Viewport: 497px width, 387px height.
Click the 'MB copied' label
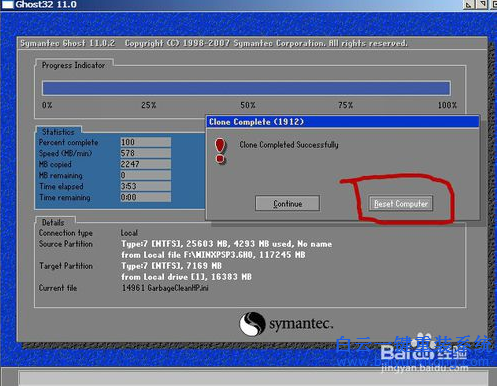point(55,164)
